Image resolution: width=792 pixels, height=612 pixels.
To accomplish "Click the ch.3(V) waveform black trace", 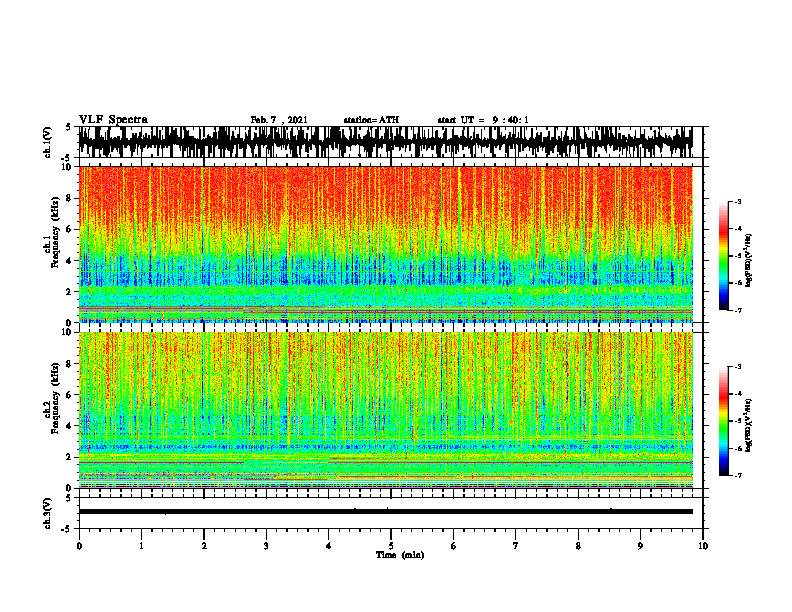I will pyautogui.click(x=385, y=512).
